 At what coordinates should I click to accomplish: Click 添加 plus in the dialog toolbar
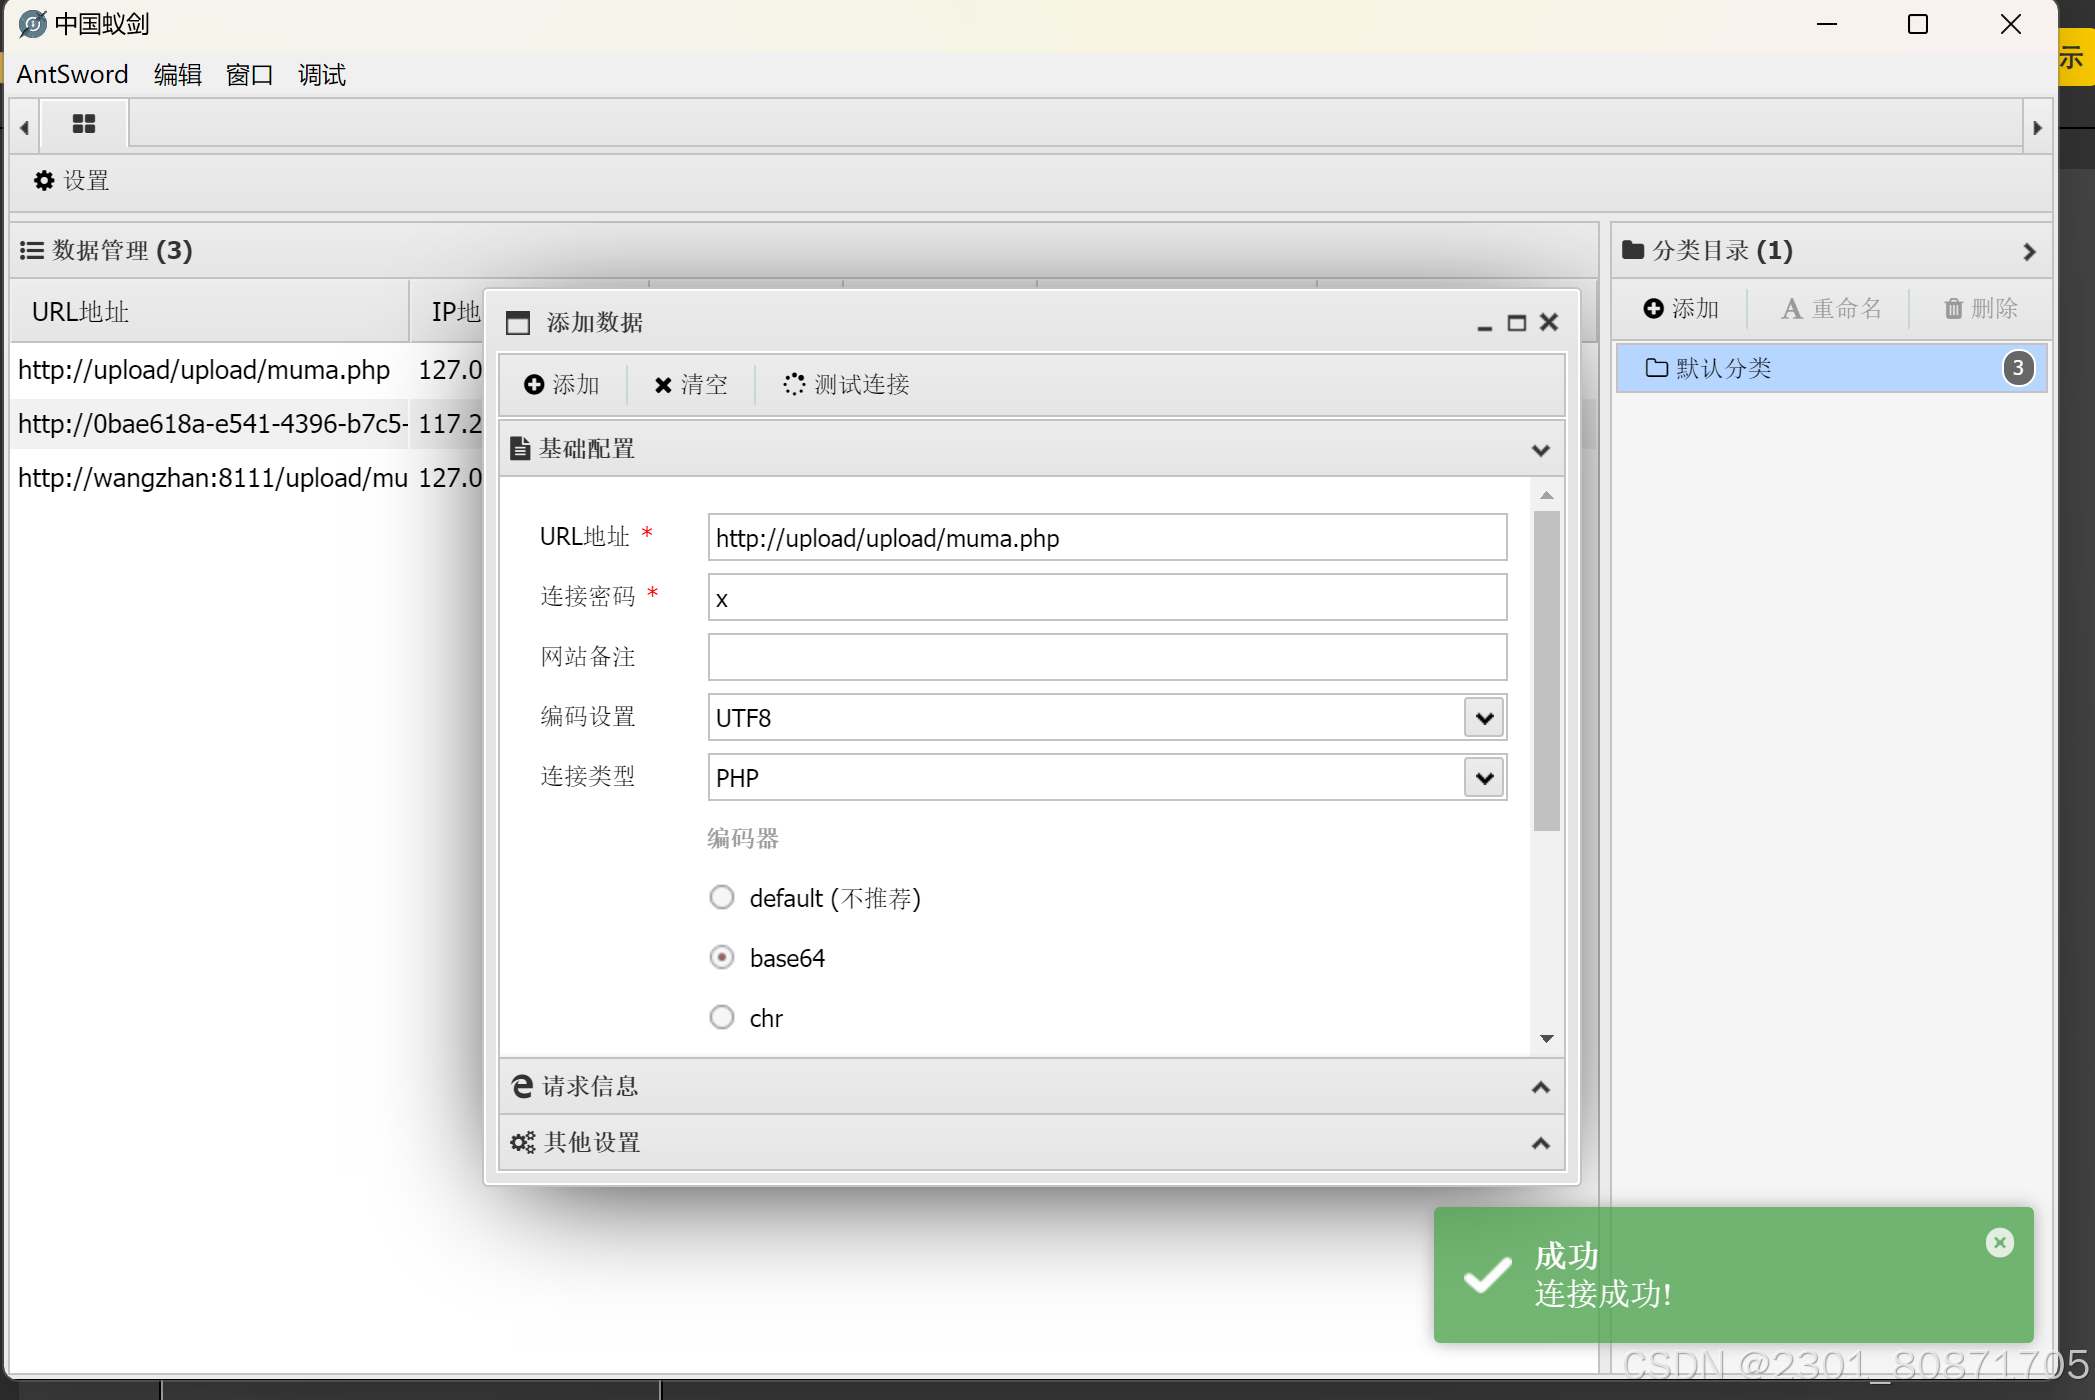point(562,385)
